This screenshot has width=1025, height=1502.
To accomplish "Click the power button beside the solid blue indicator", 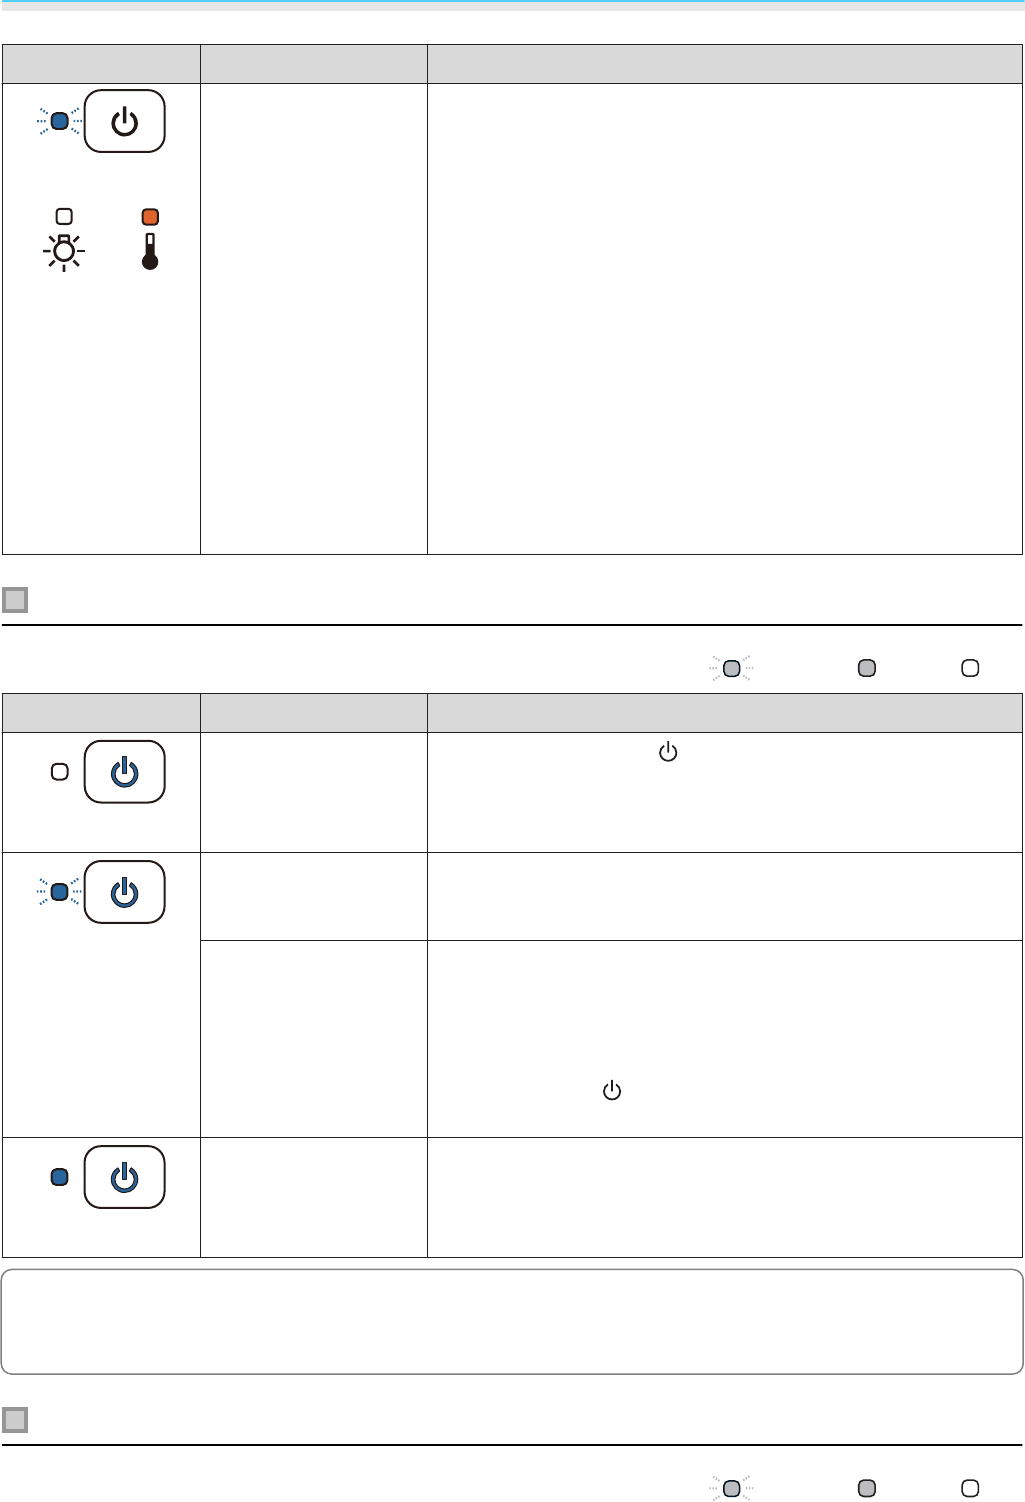I will coord(124,1177).
